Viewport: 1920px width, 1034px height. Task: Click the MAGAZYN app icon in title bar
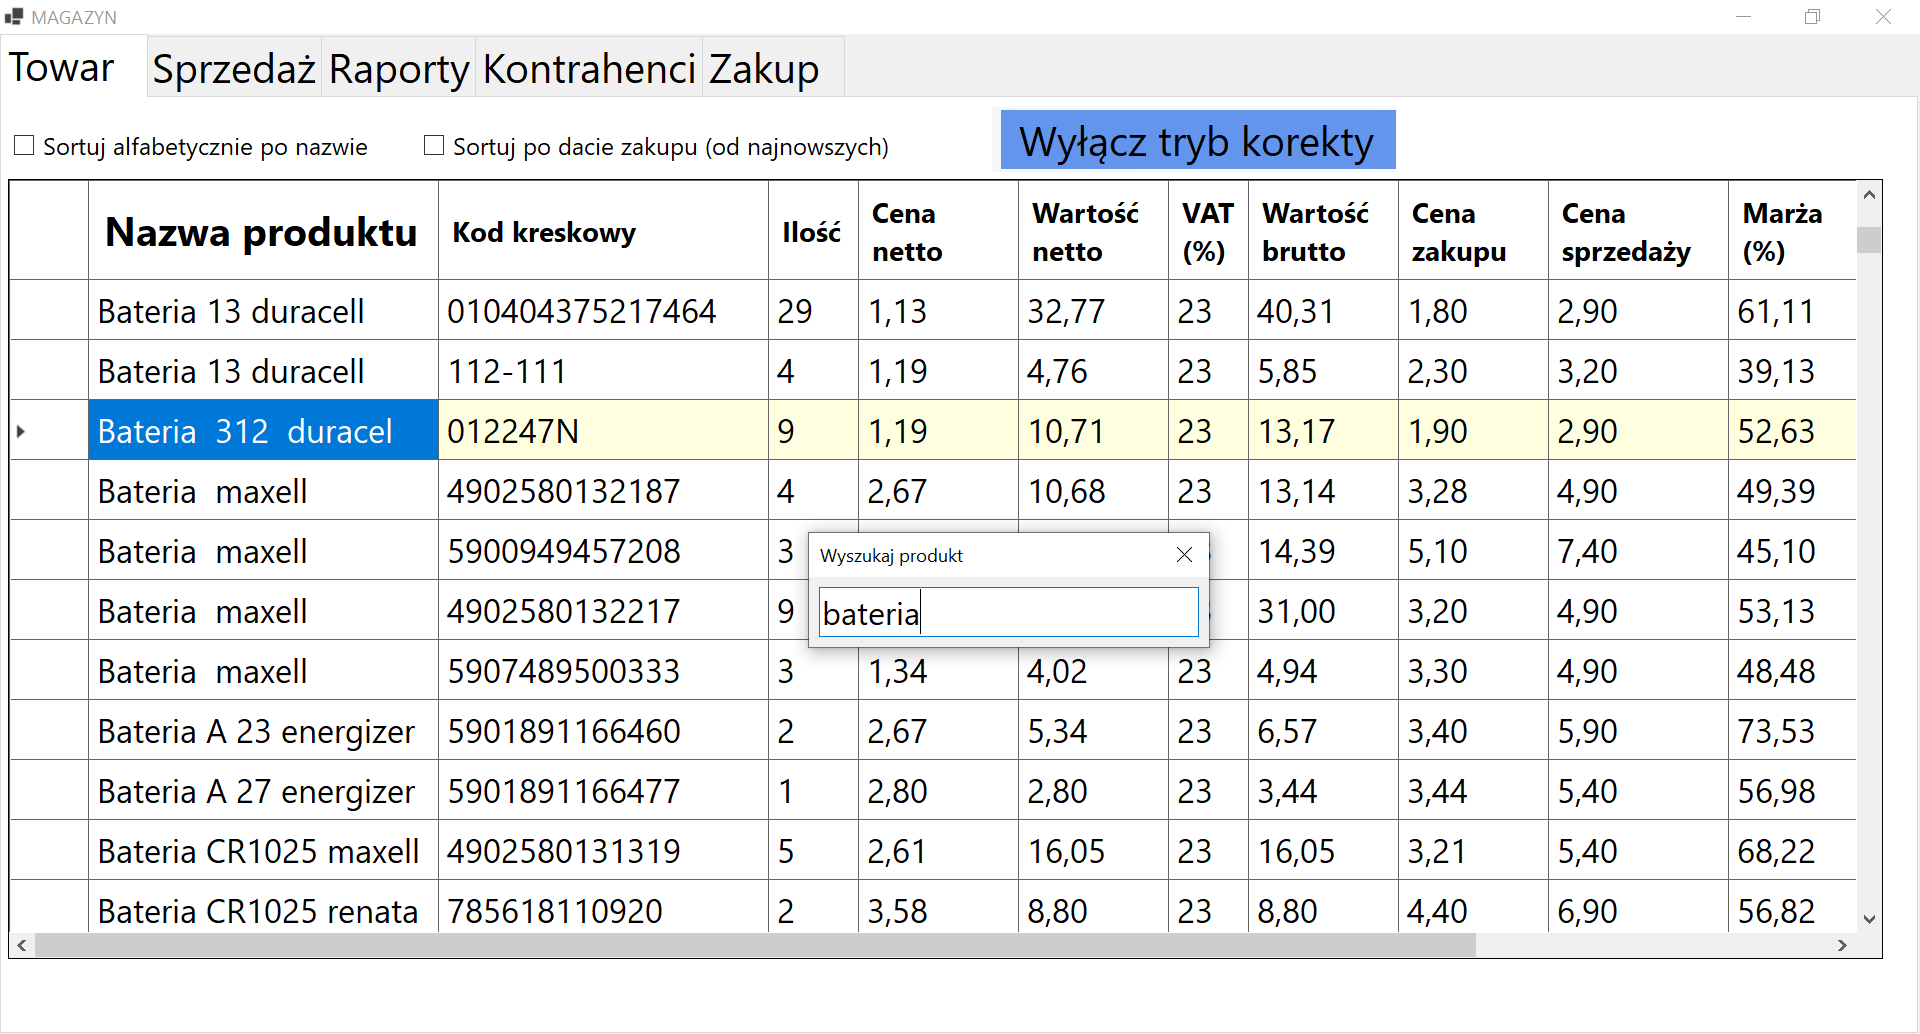pos(14,17)
